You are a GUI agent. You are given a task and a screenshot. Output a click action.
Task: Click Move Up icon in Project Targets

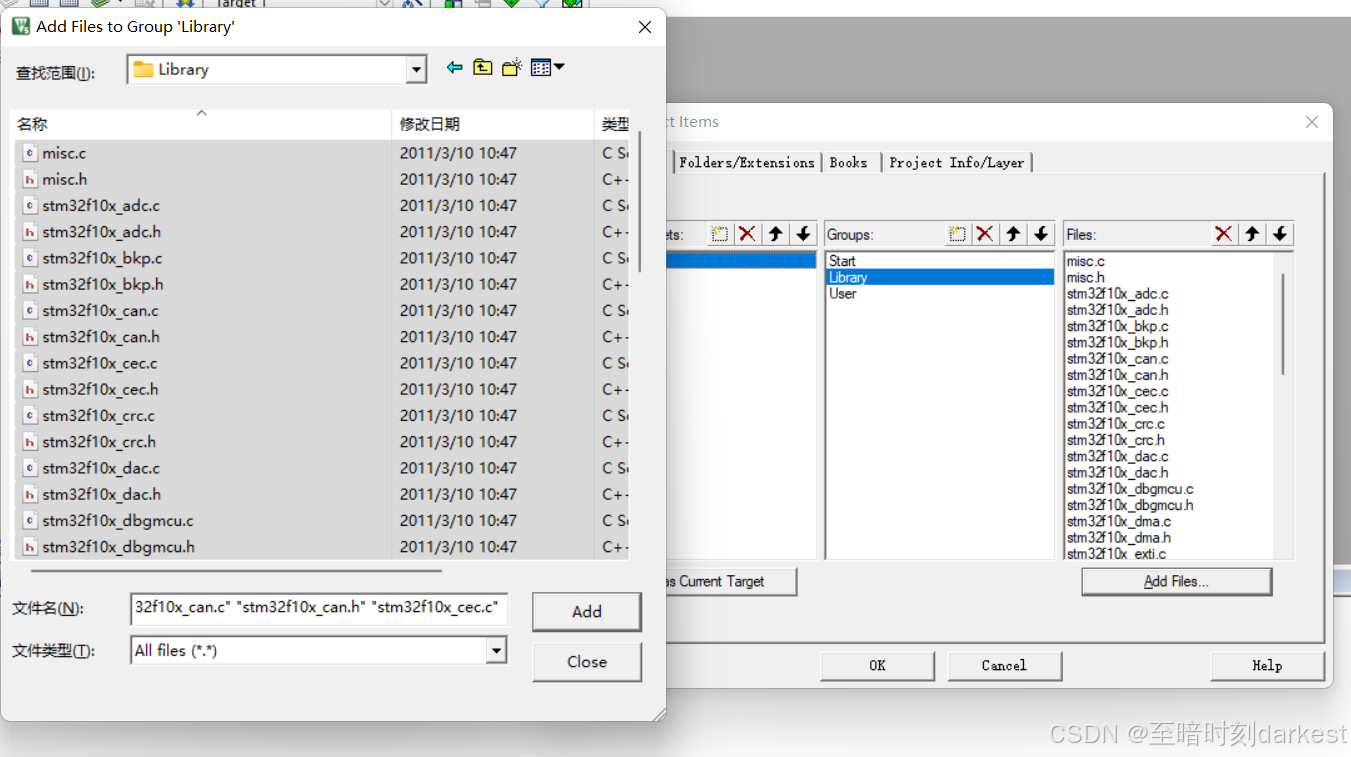click(x=775, y=234)
